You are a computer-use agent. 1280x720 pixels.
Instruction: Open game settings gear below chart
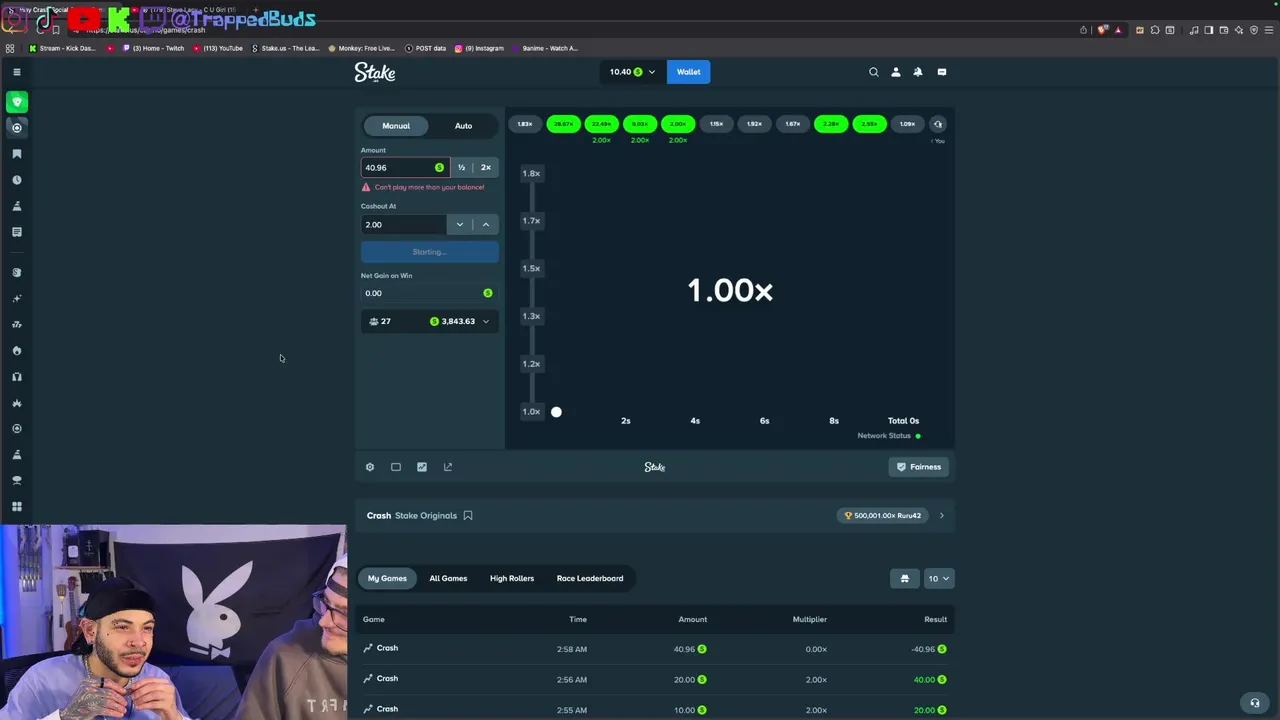click(370, 467)
